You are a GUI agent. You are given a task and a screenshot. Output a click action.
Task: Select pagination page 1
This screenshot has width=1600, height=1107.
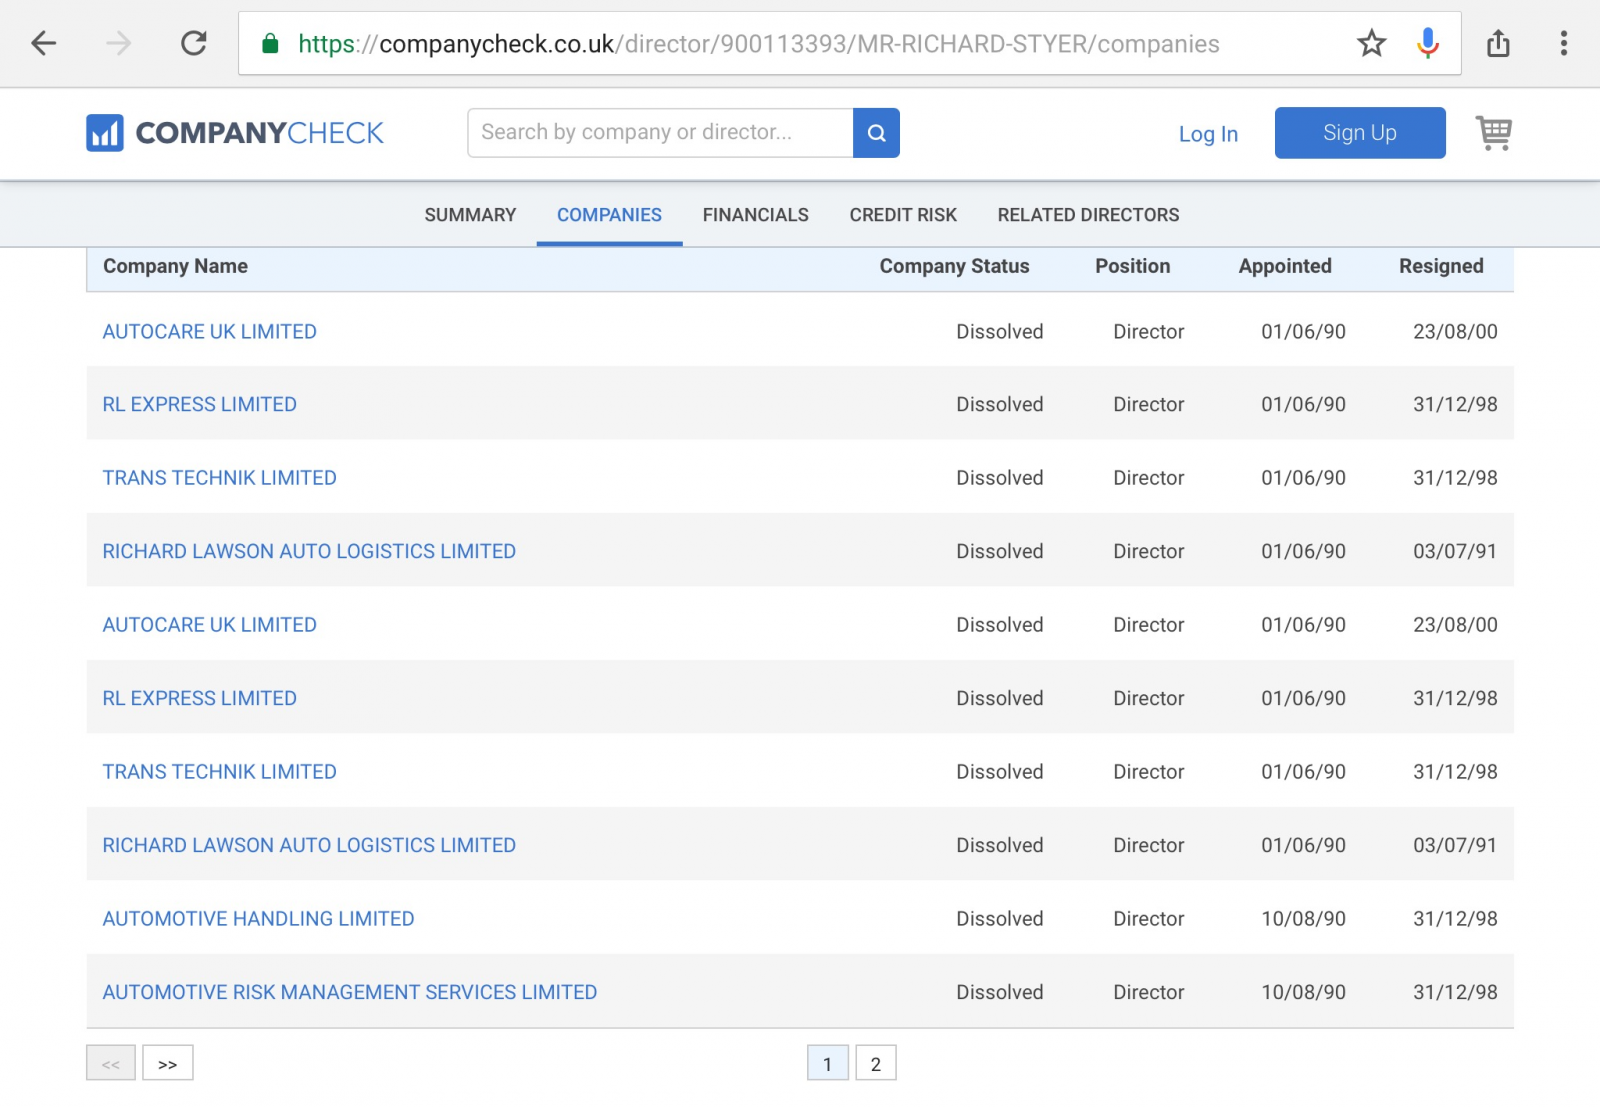click(x=828, y=1063)
